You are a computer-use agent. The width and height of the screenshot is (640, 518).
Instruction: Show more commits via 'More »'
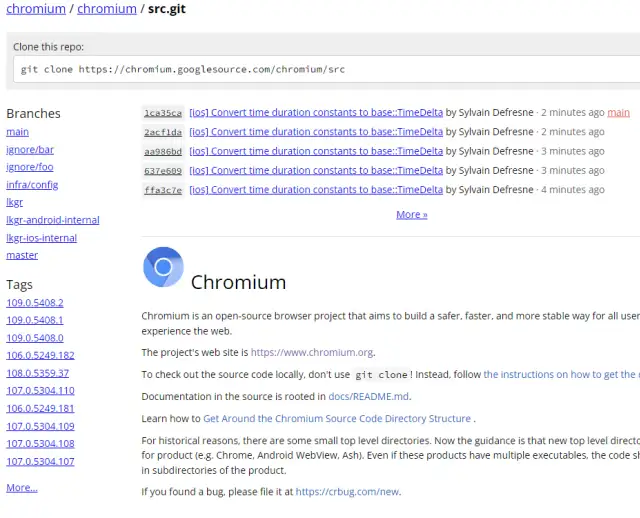(x=412, y=214)
